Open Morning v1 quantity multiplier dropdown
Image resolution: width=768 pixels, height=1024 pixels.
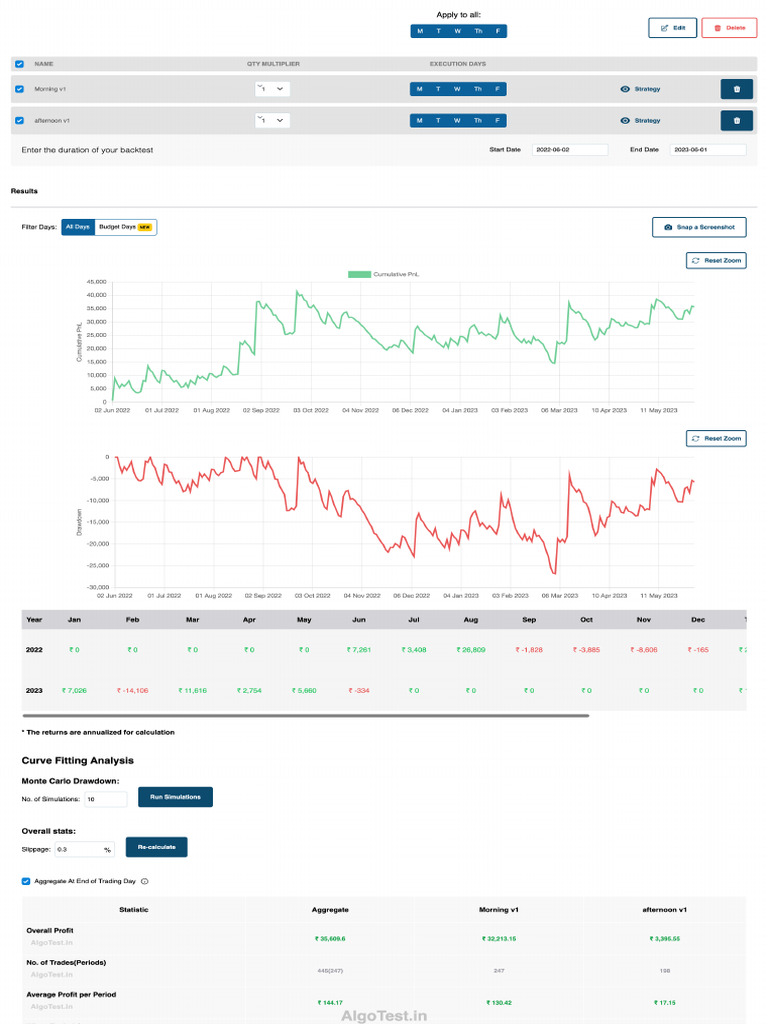tap(271, 89)
